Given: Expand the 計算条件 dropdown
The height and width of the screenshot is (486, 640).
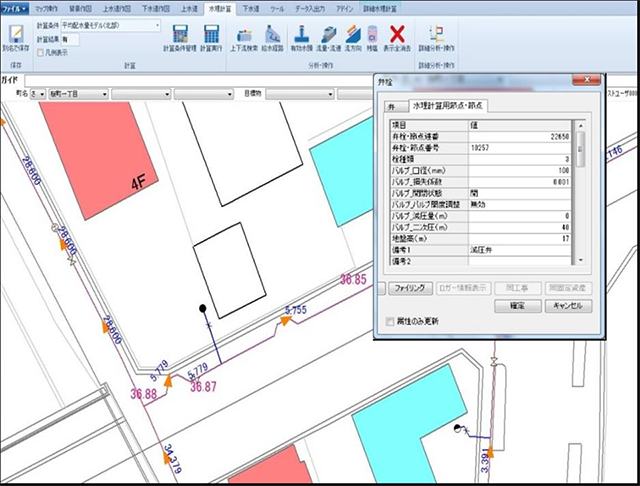Looking at the screenshot, I should [x=156, y=27].
